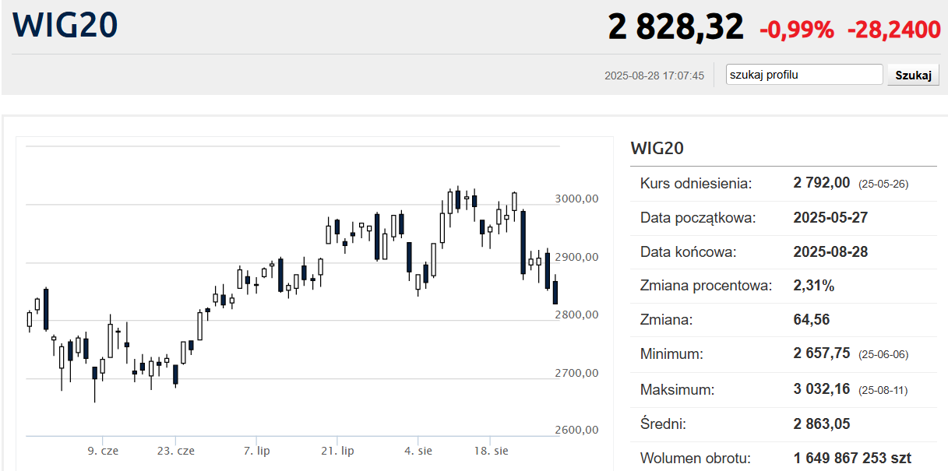Click the "szukaj profilu" search field

(x=804, y=75)
